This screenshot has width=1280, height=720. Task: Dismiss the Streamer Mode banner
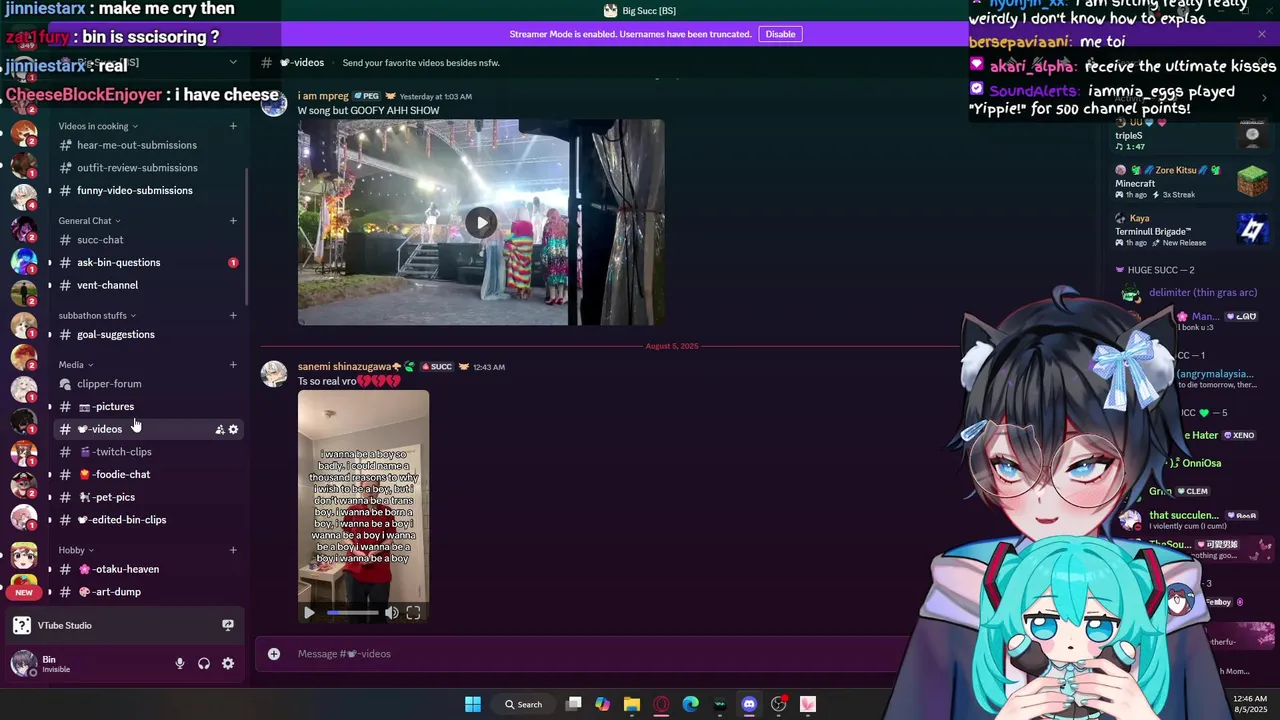pyautogui.click(x=1262, y=34)
